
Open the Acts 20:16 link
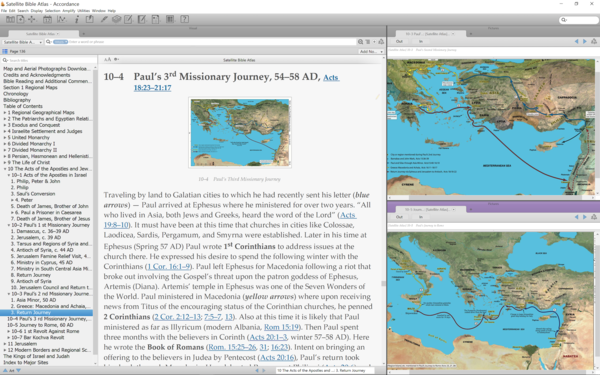coord(277,357)
